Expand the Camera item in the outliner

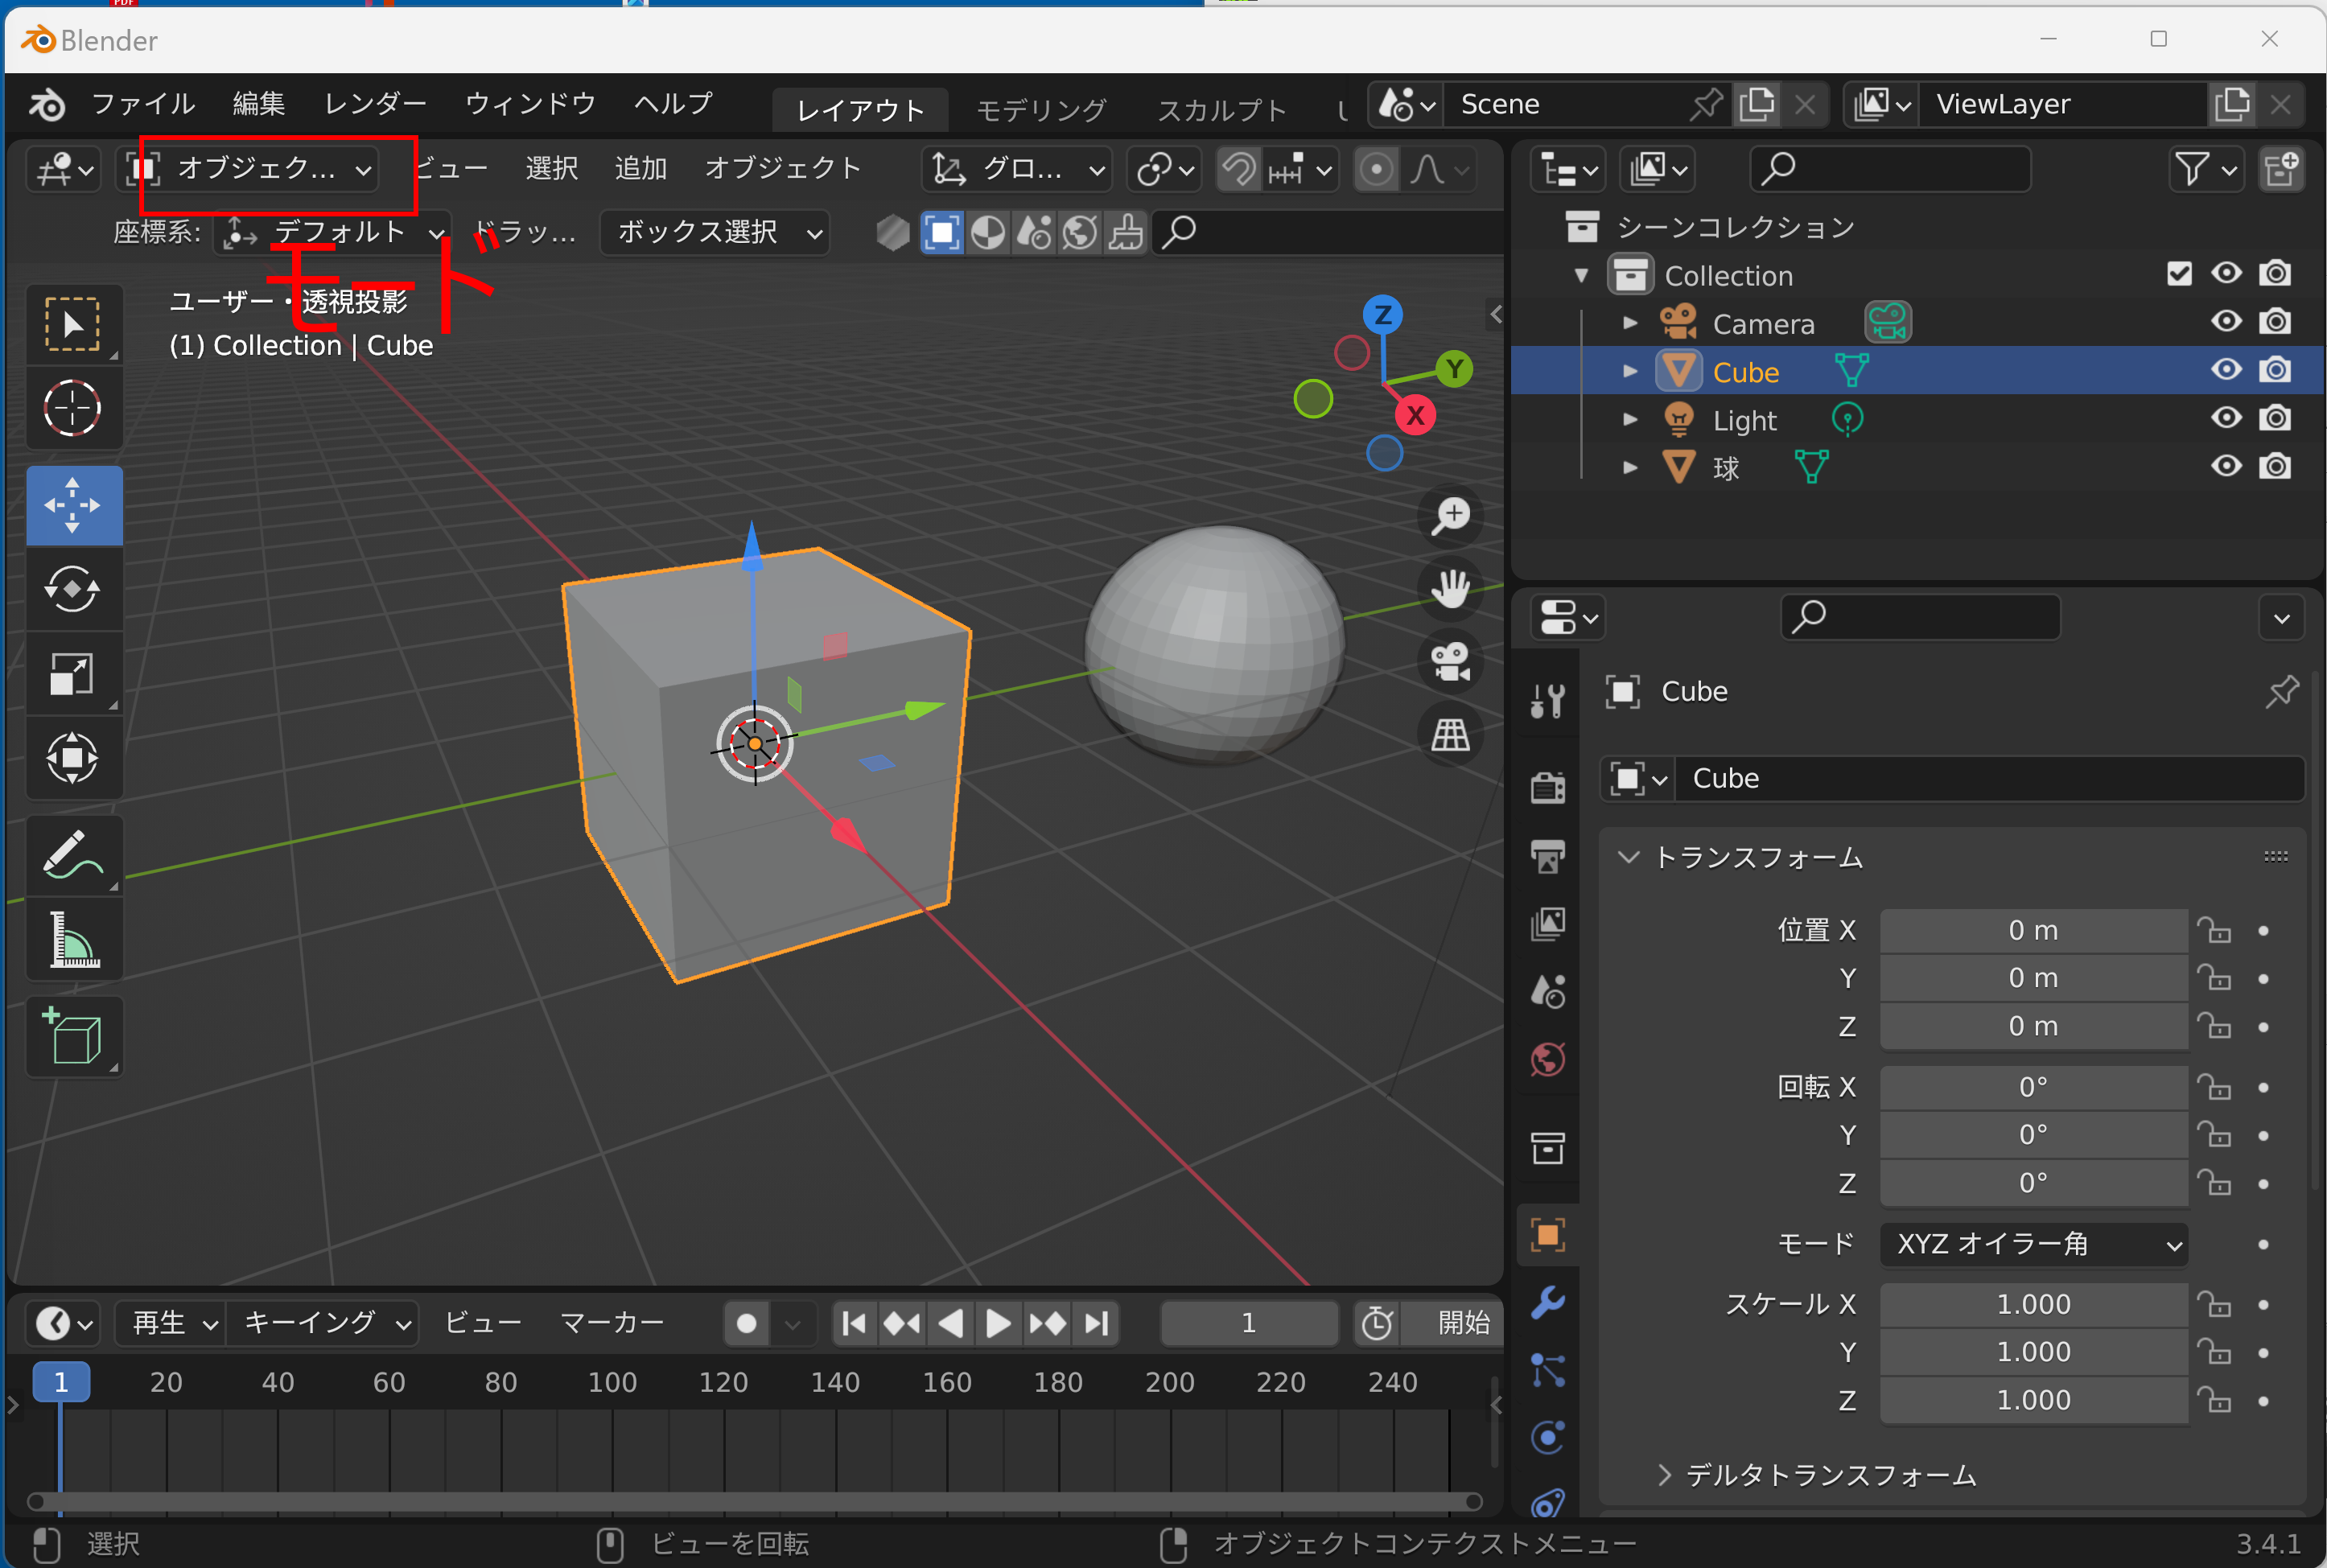1630,322
